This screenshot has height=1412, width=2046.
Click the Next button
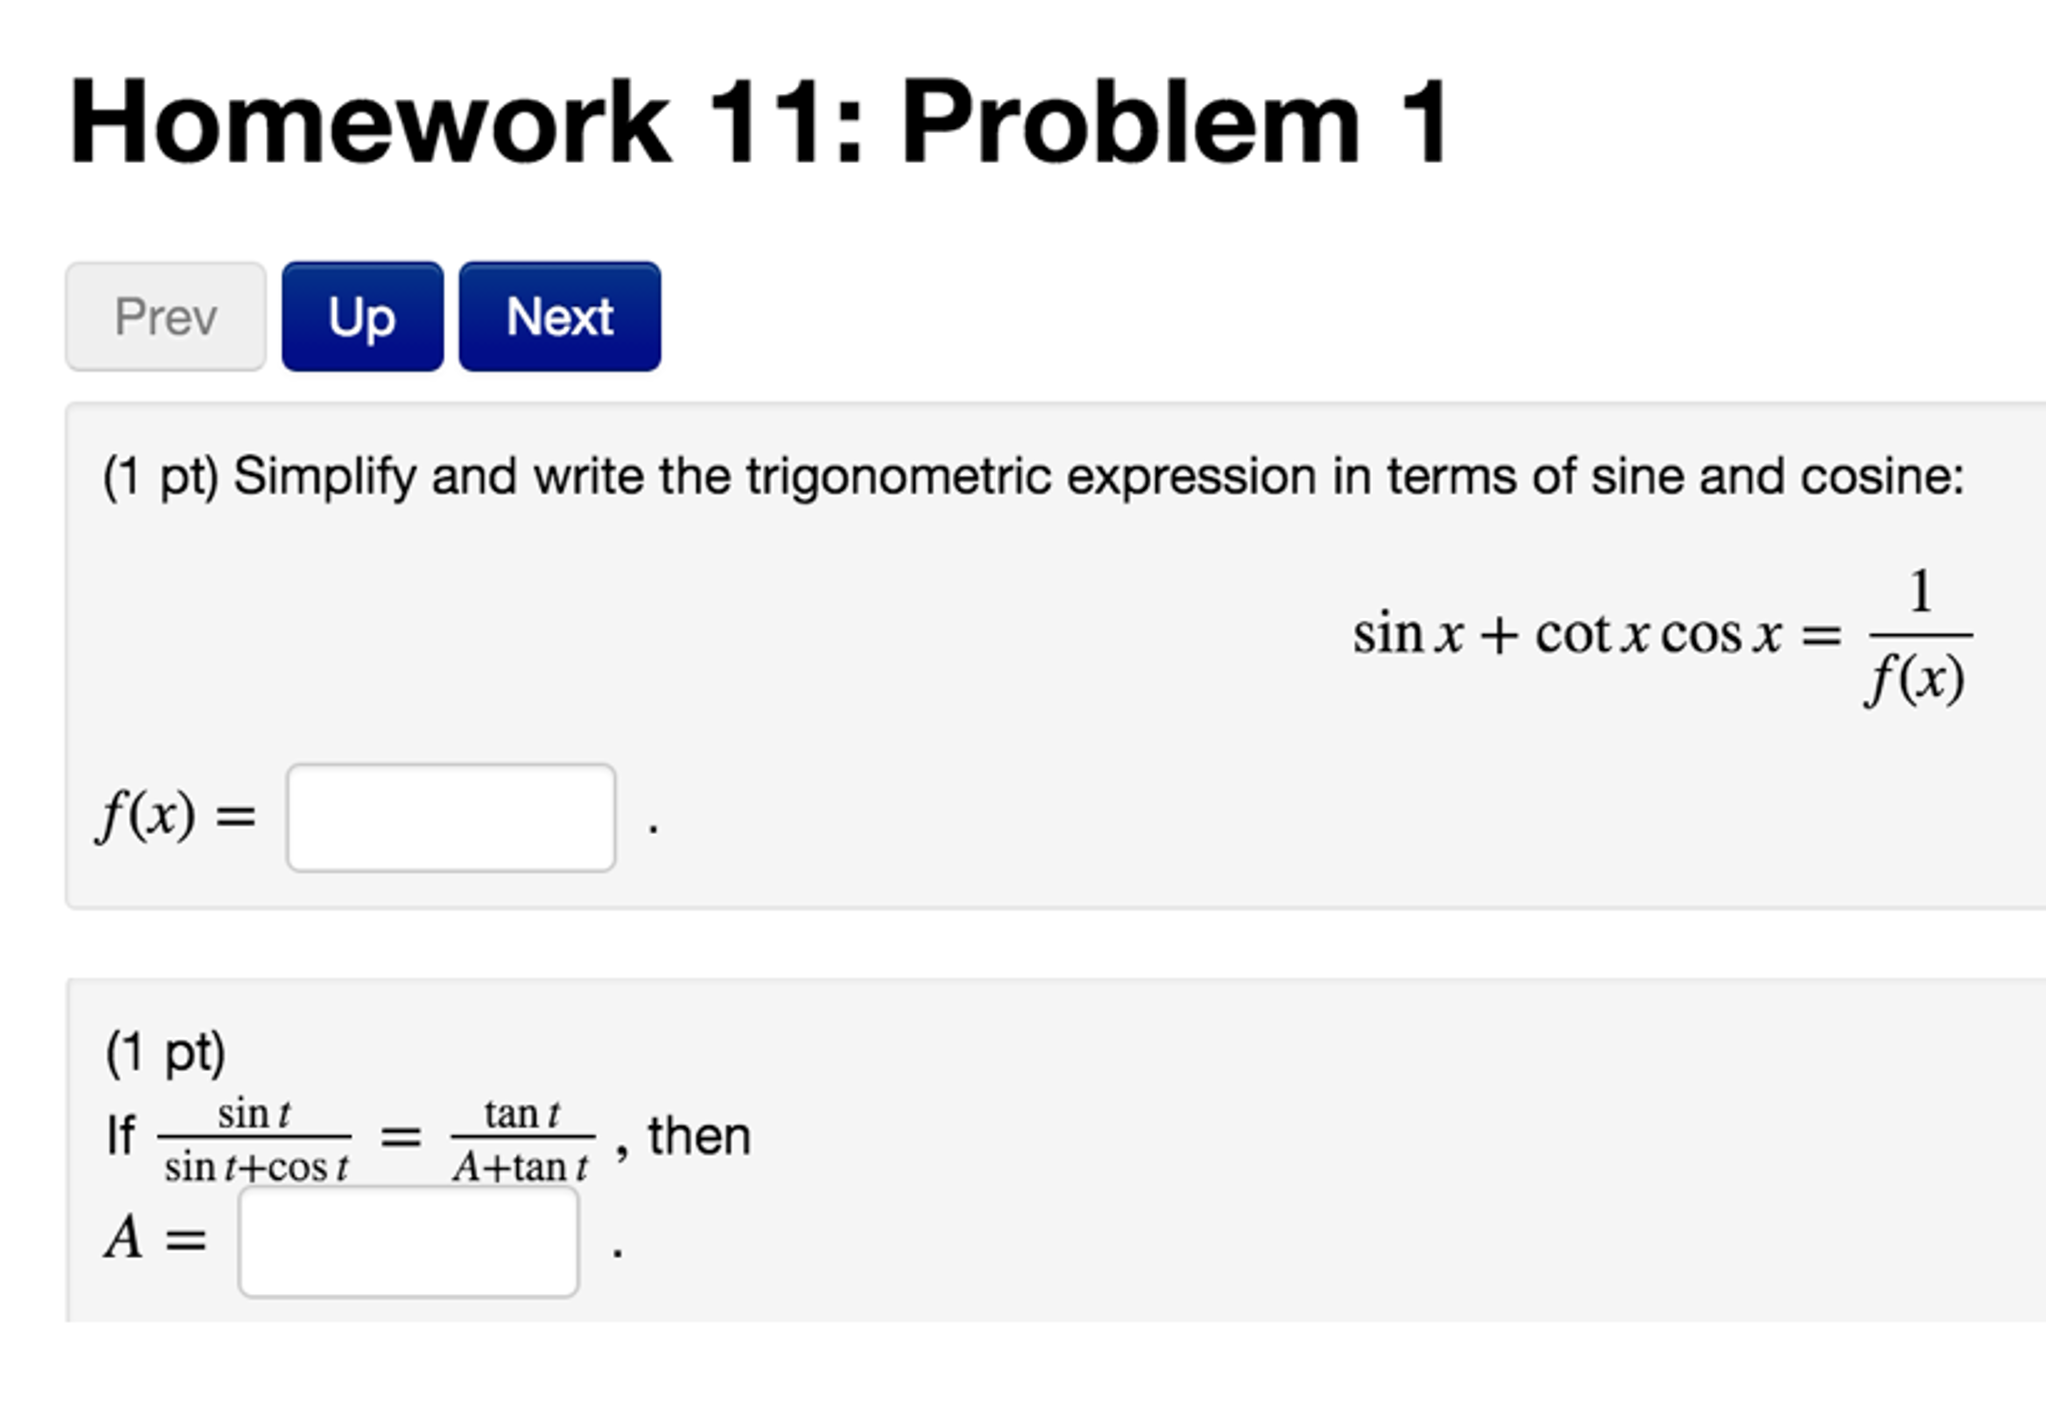[x=558, y=318]
